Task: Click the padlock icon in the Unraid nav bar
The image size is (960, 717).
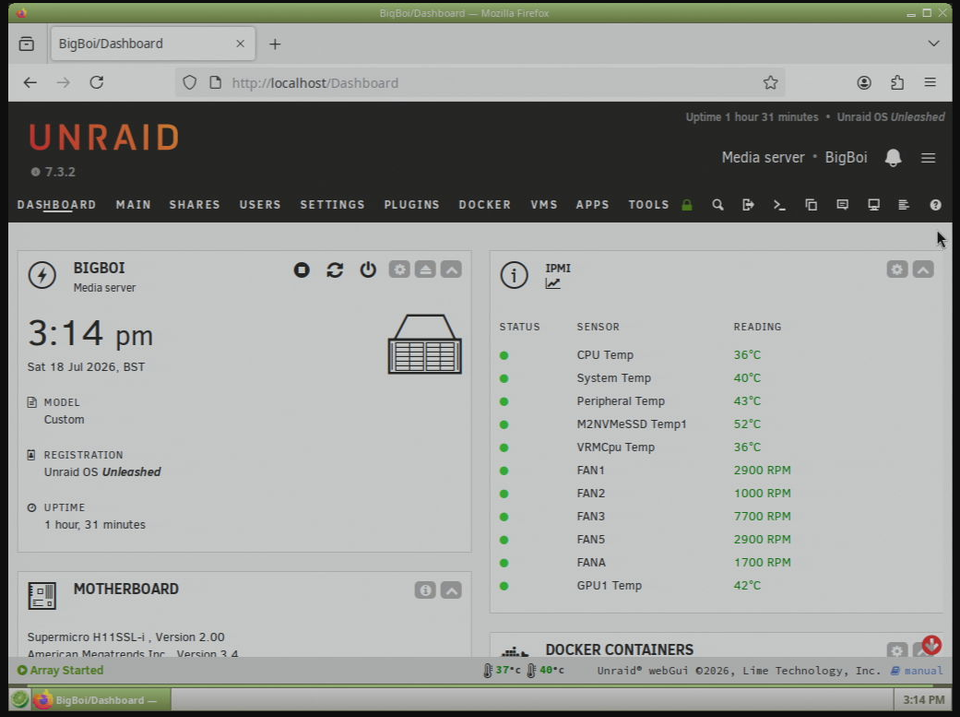Action: pyautogui.click(x=687, y=205)
